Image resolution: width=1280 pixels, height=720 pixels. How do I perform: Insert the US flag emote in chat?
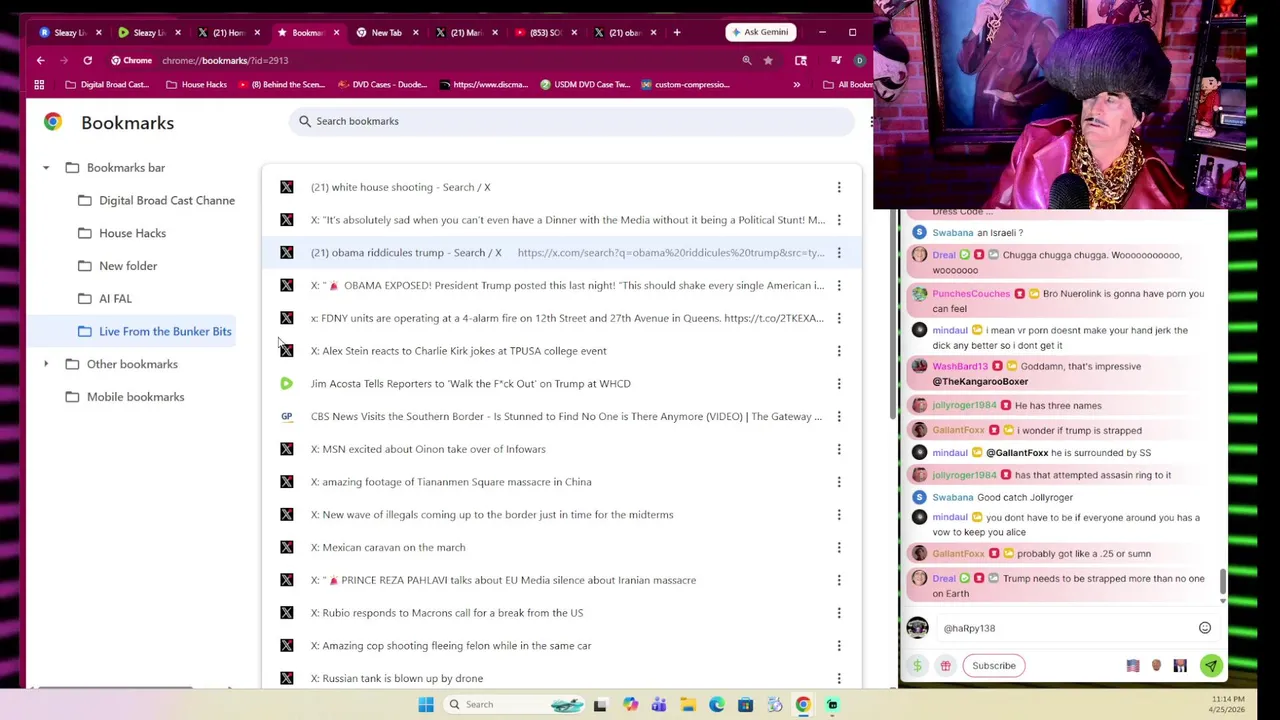click(x=1133, y=666)
